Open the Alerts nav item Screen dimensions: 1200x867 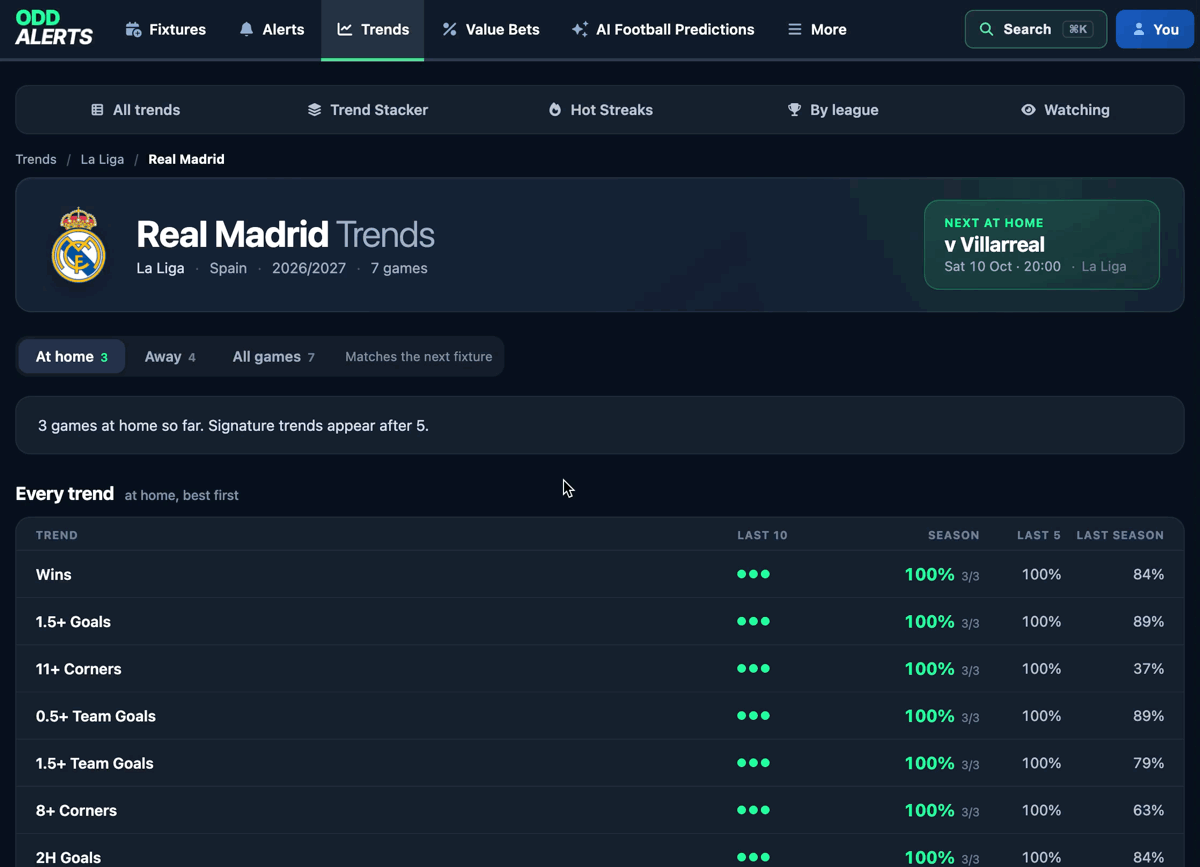point(271,29)
